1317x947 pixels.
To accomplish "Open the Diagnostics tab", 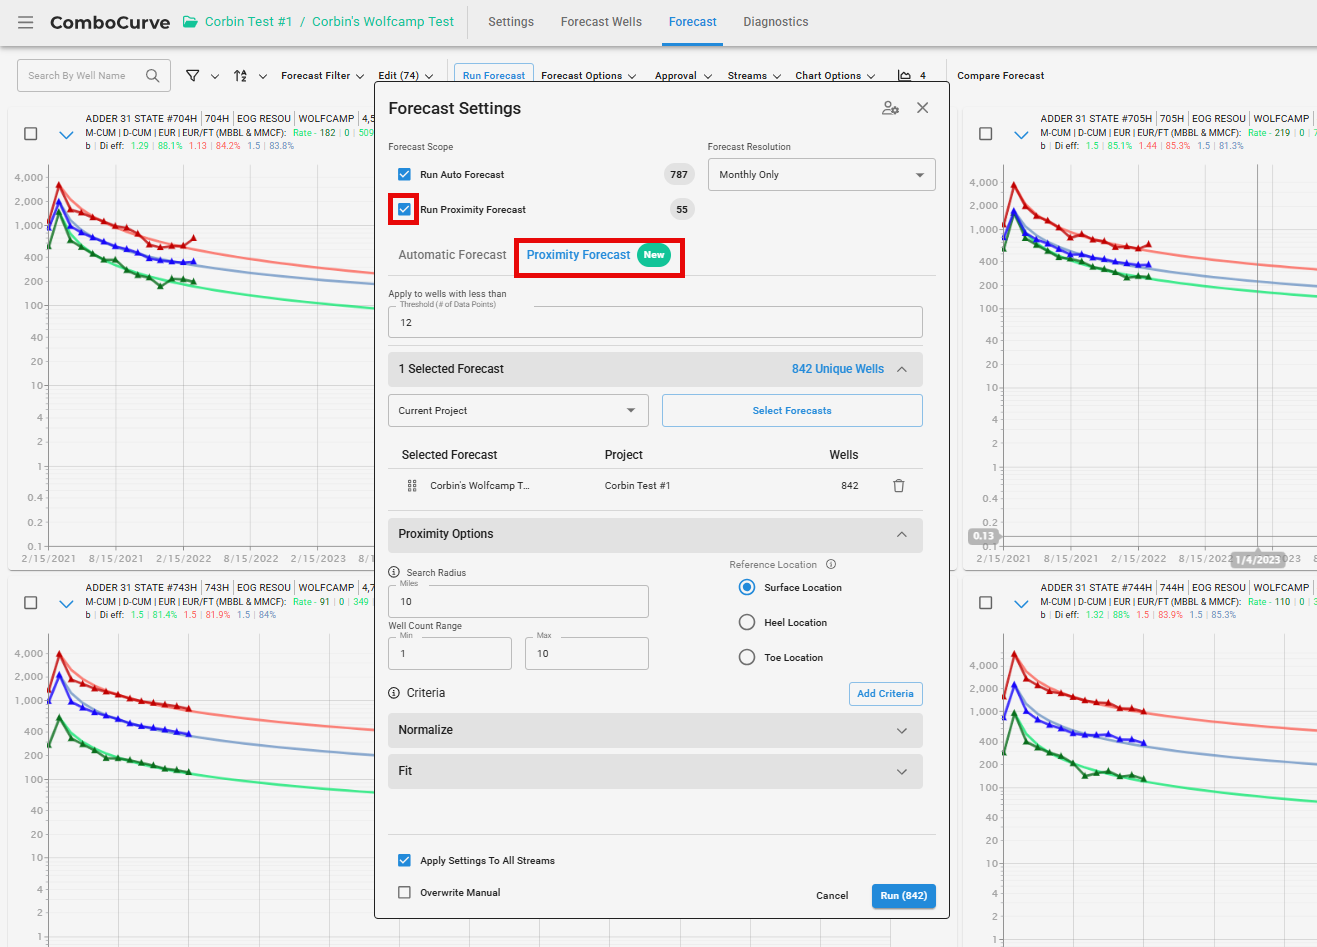I will point(775,22).
